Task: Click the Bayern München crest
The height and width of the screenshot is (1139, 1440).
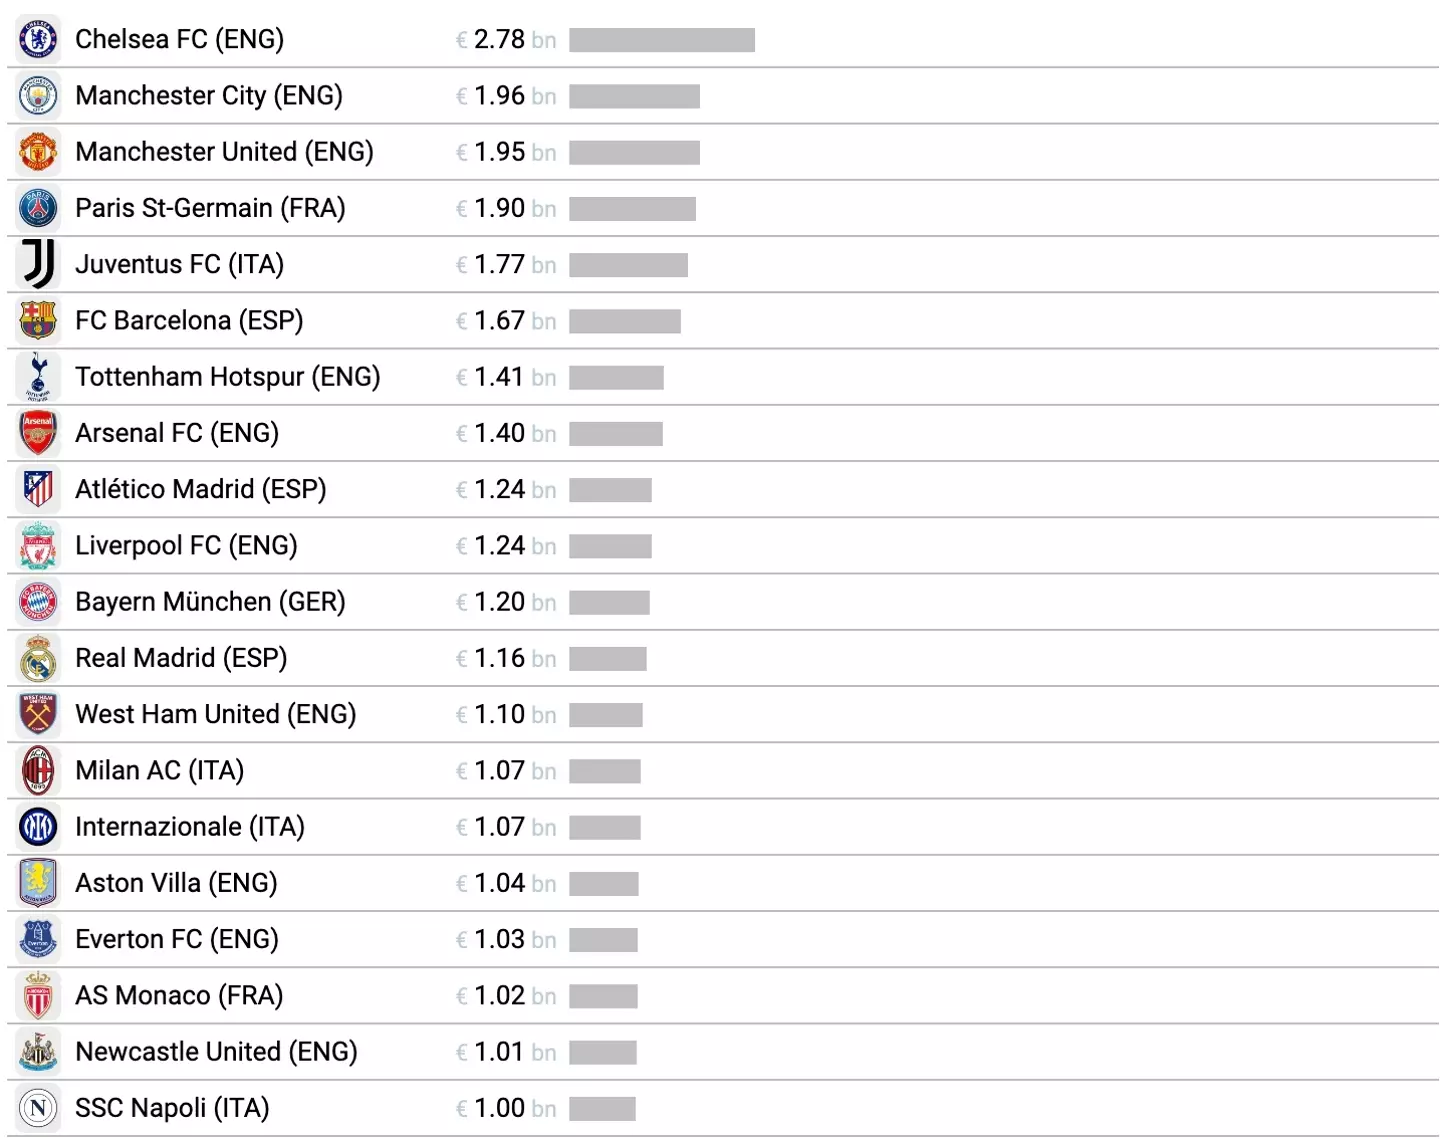Action: pyautogui.click(x=38, y=602)
